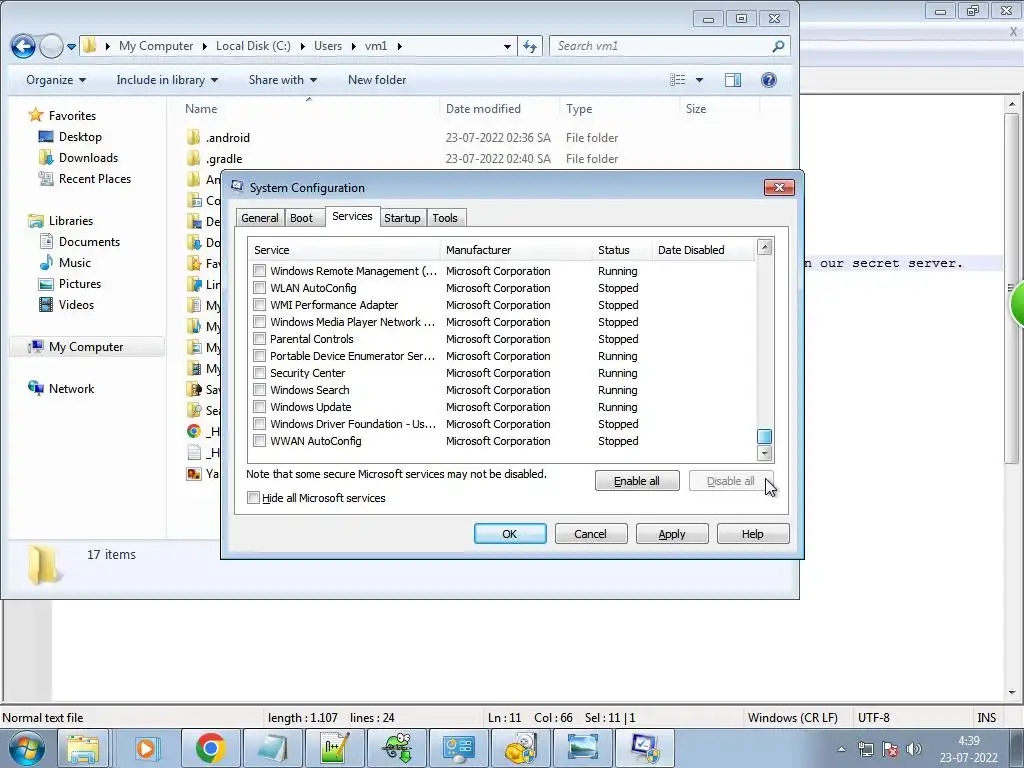Open Google Chrome from the taskbar
The image size is (1024, 768).
(x=210, y=748)
